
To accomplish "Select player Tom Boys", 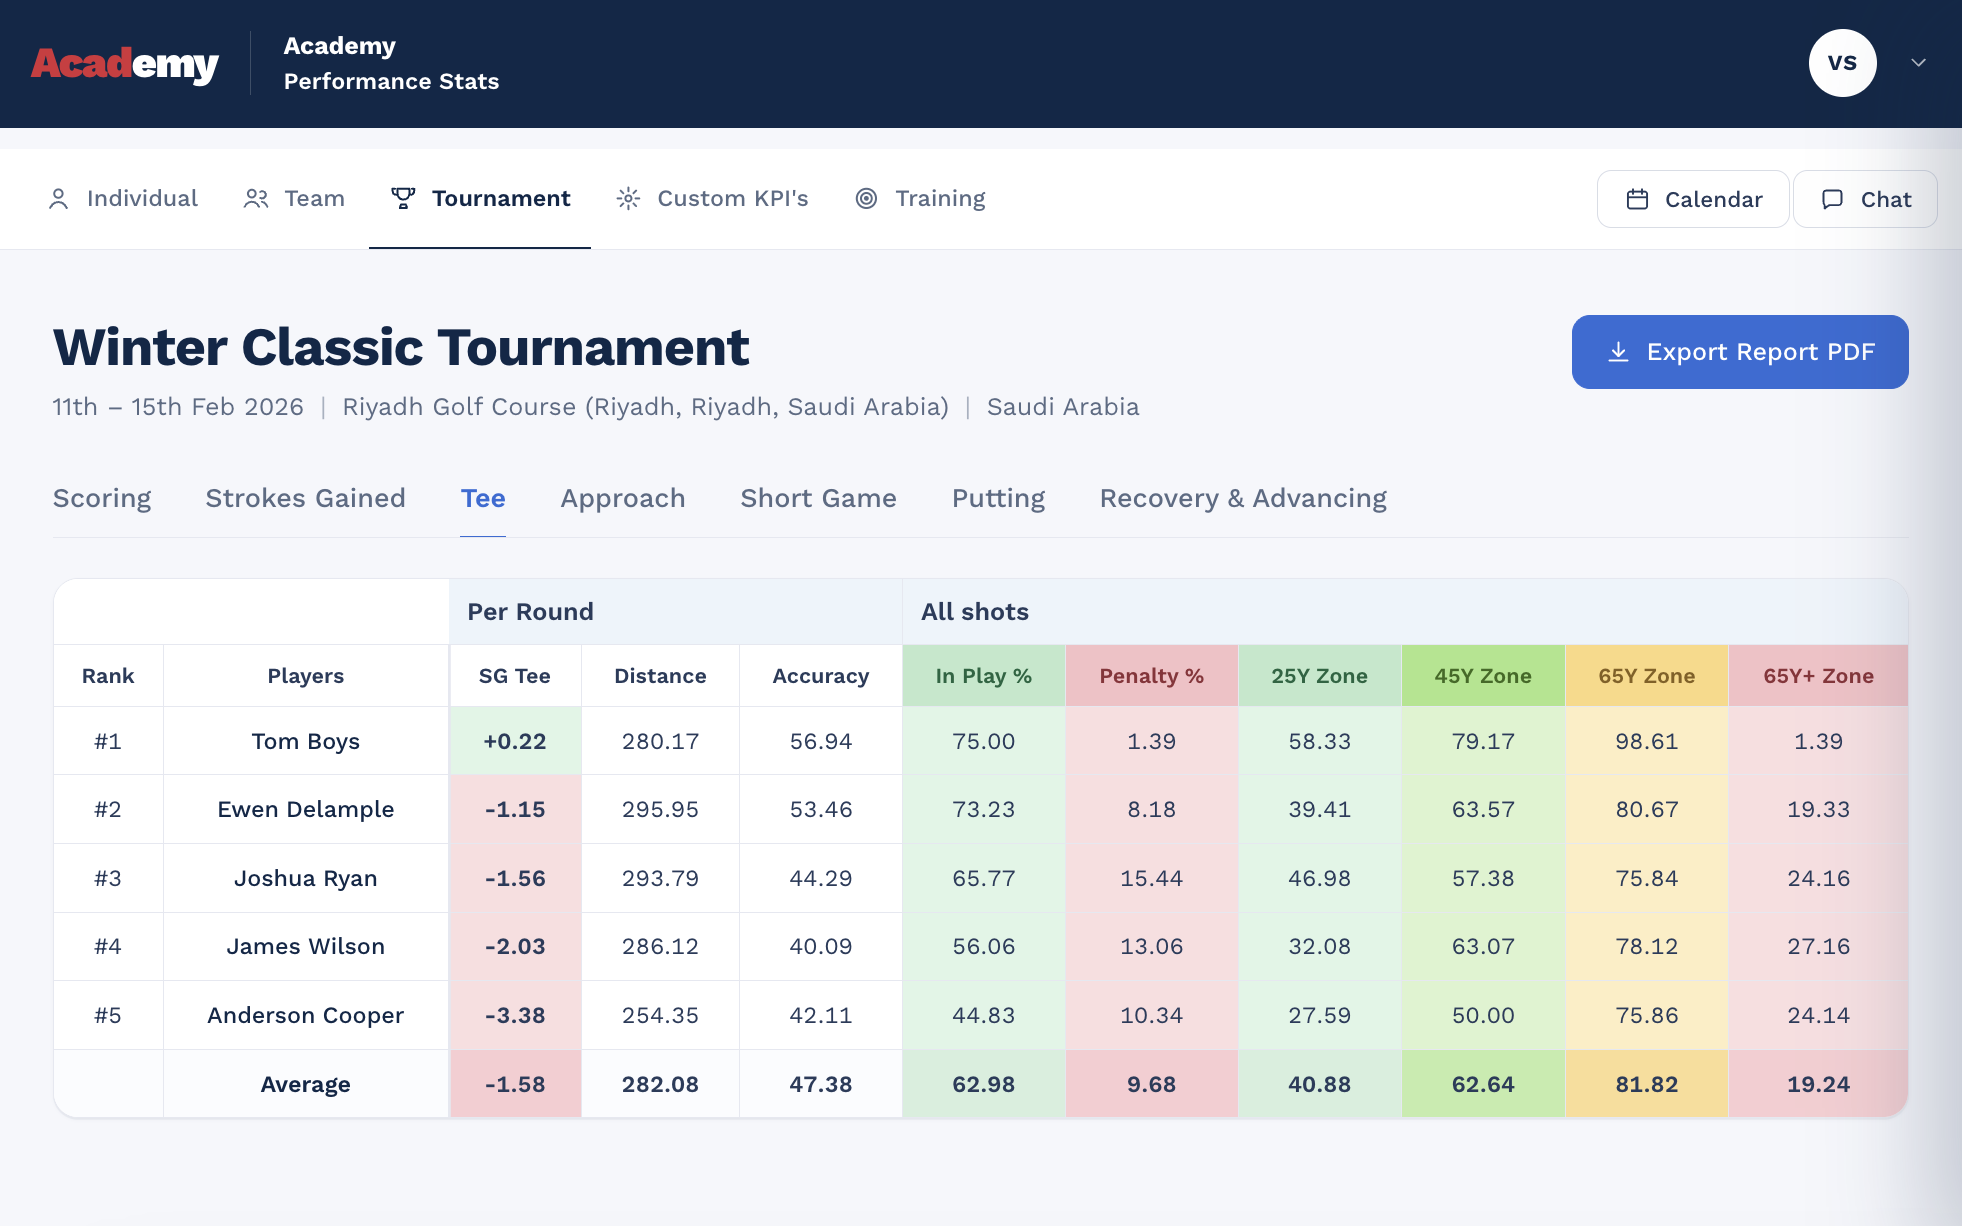I will pos(306,742).
